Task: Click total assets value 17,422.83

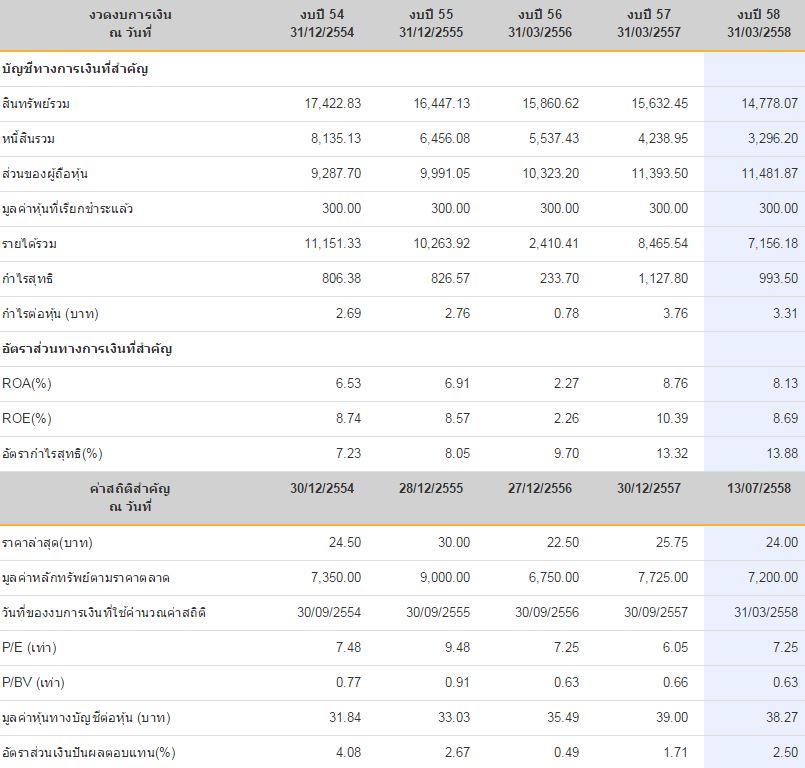Action: pos(333,104)
